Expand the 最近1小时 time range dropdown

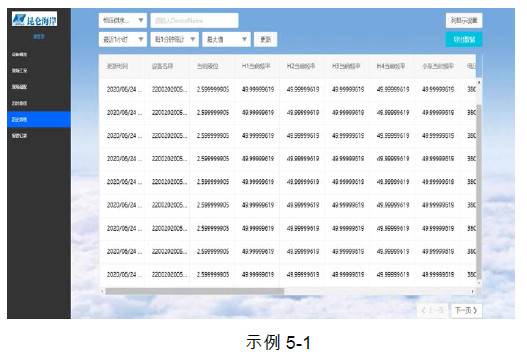[x=123, y=40]
